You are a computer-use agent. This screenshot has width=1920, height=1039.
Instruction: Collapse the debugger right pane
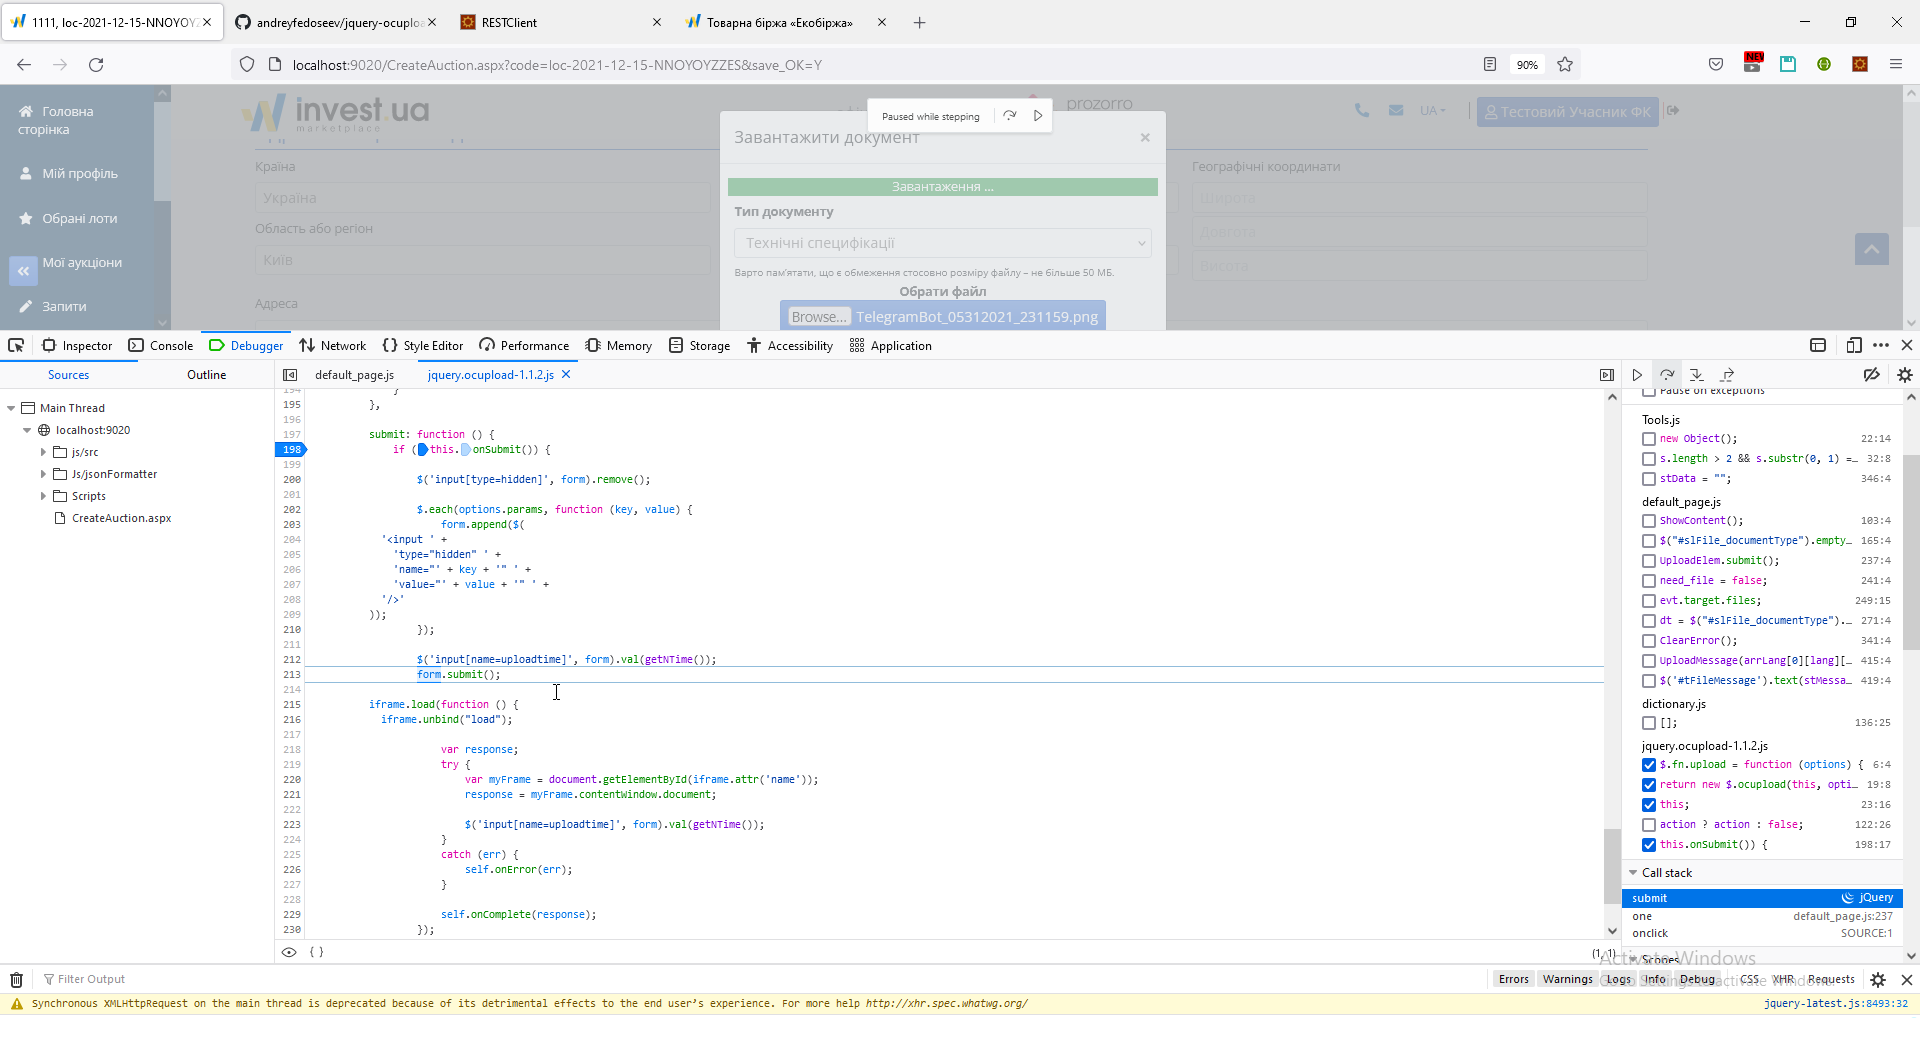(x=1607, y=375)
